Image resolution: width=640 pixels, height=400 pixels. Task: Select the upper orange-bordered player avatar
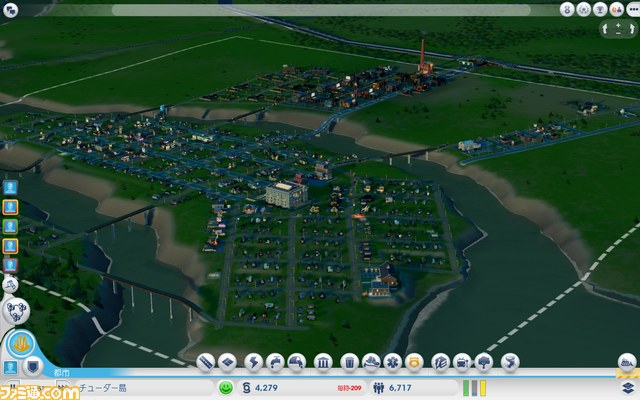[10, 207]
